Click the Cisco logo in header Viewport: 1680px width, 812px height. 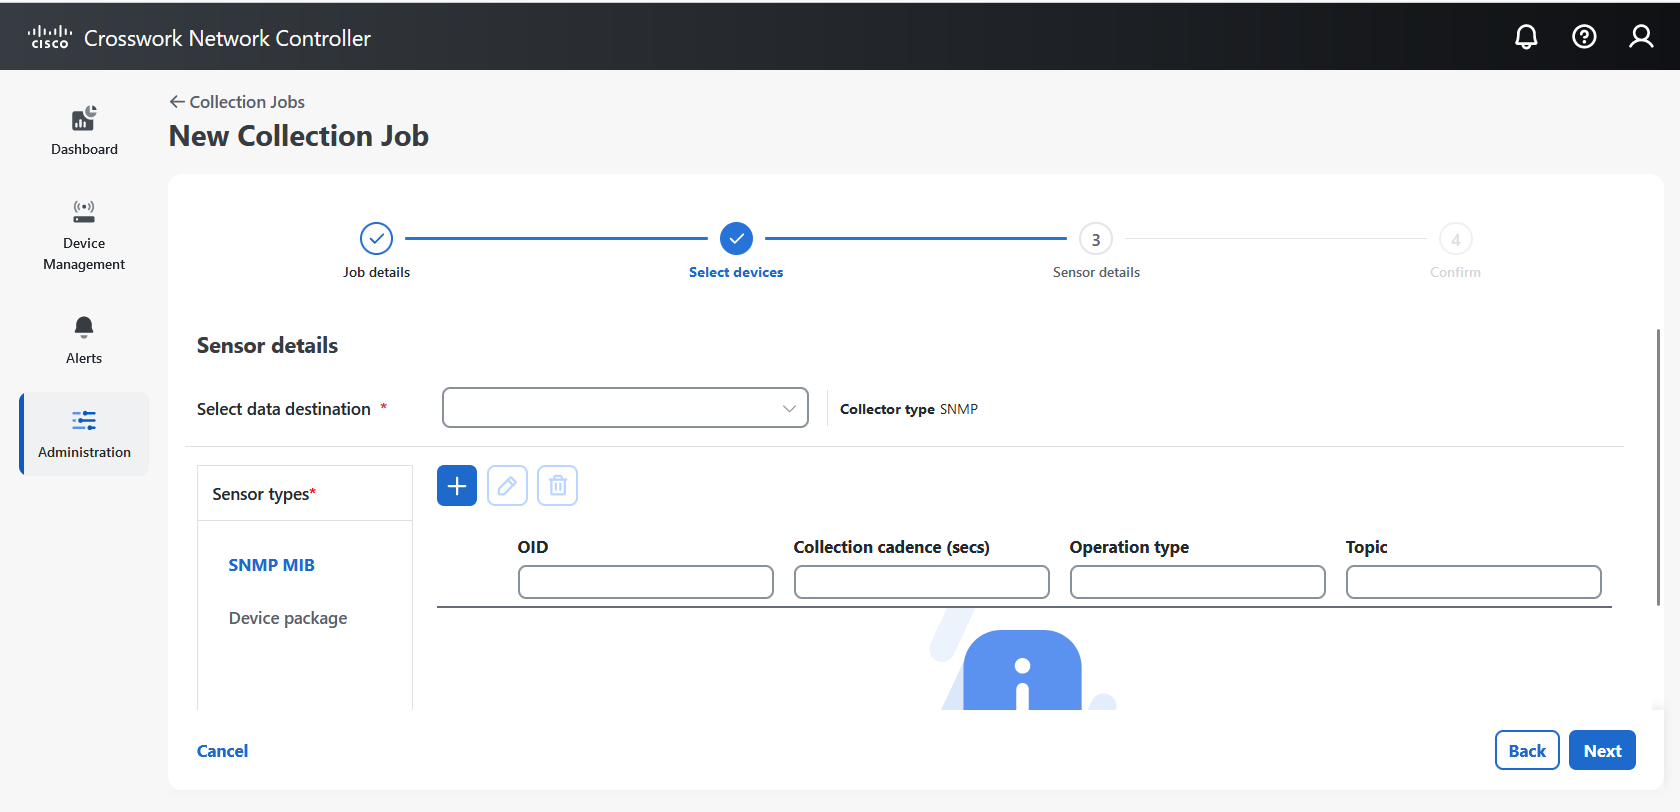49,38
